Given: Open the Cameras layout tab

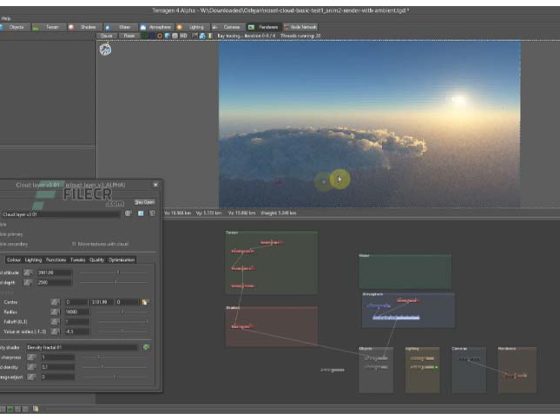Looking at the screenshot, I should tap(228, 27).
